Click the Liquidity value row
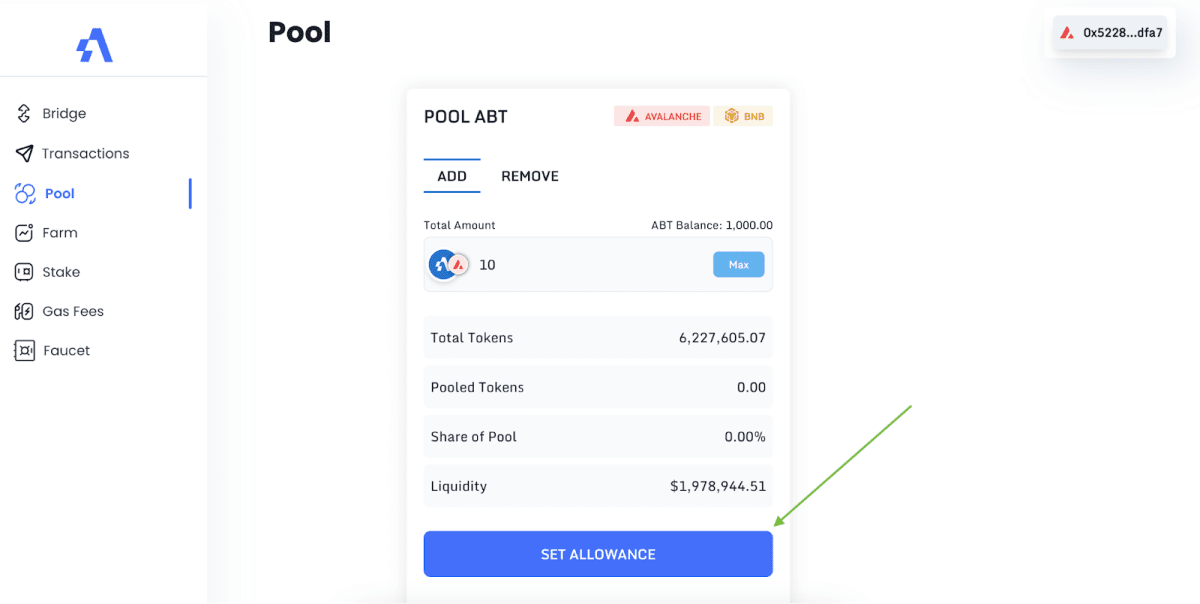 598,486
